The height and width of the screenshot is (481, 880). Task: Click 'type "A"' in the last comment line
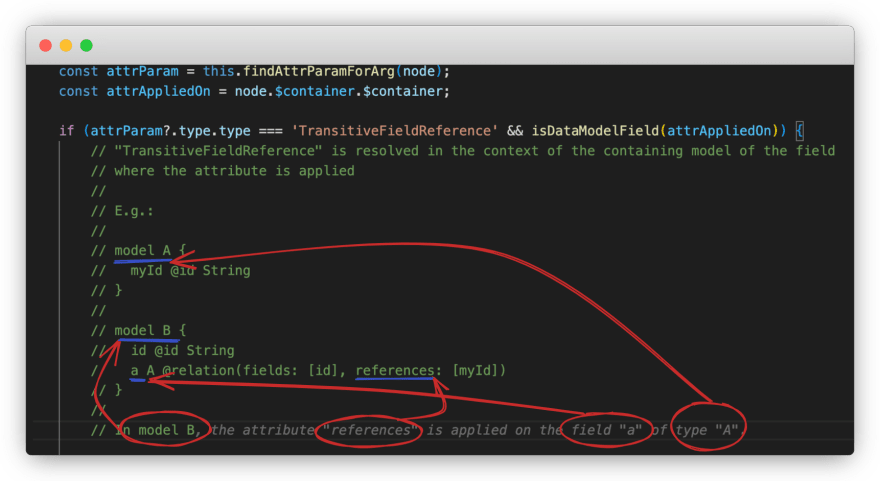(x=707, y=430)
